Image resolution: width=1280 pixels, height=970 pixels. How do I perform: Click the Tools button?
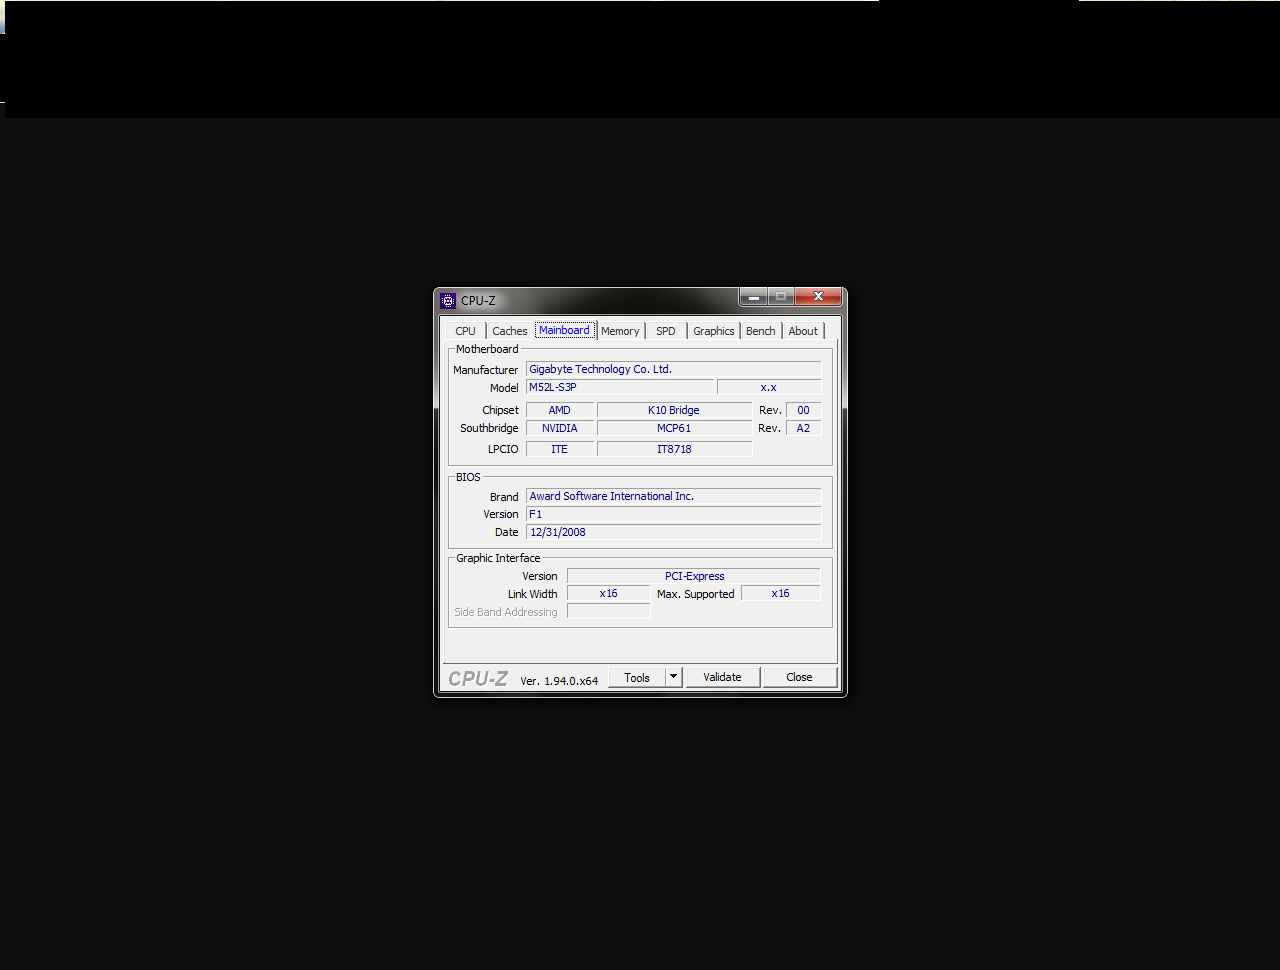637,677
